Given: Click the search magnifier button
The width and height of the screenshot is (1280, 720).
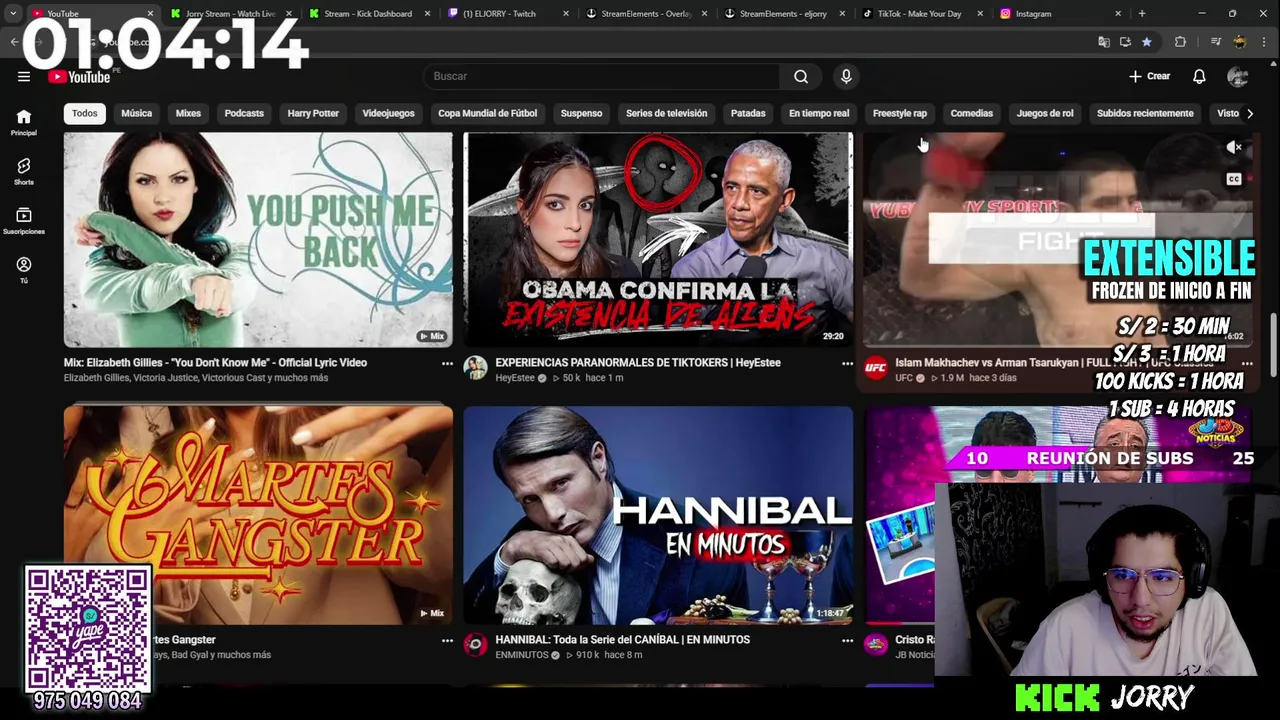Looking at the screenshot, I should [801, 76].
